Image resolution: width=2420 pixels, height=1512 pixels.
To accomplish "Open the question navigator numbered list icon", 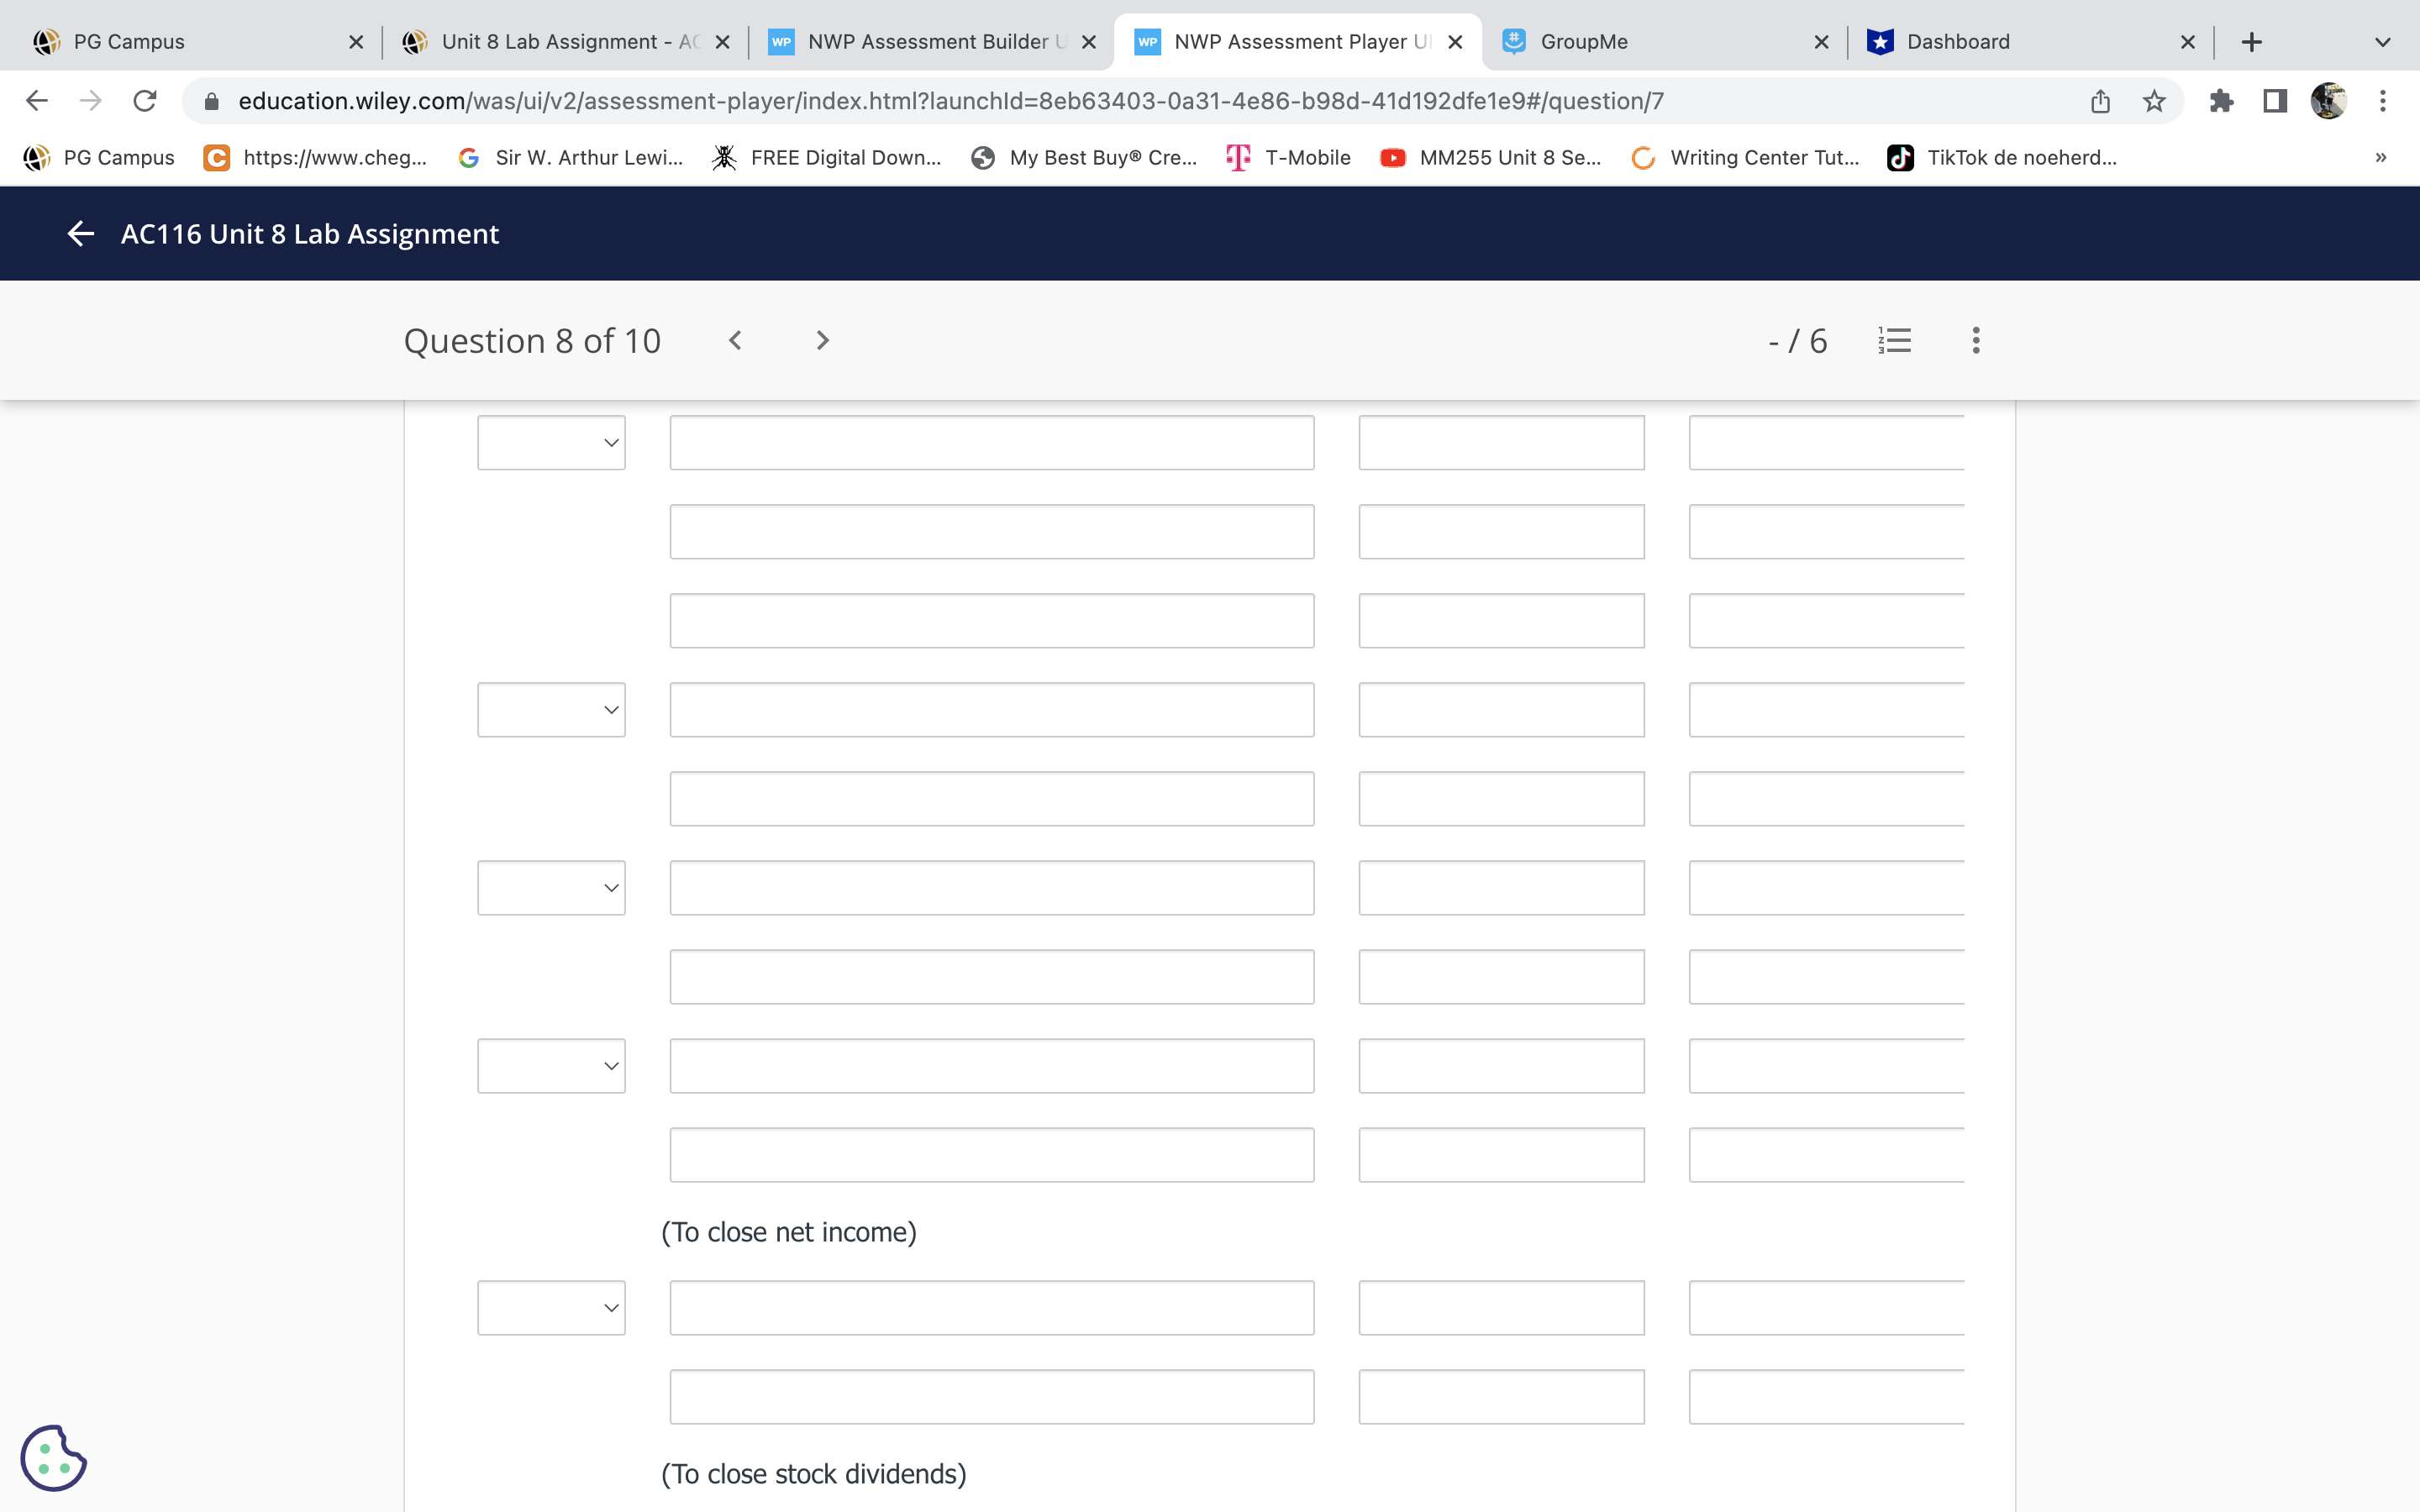I will point(1894,340).
